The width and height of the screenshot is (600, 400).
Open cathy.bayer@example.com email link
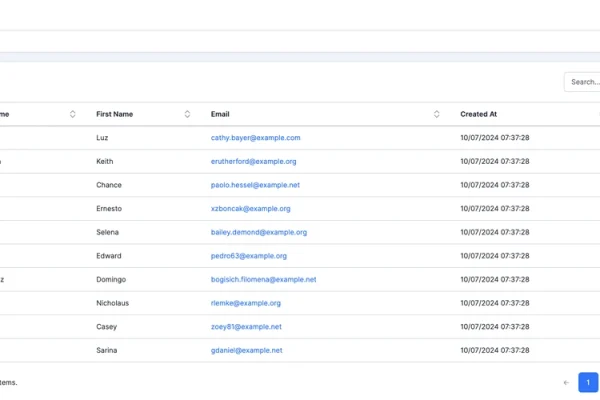[256, 138]
